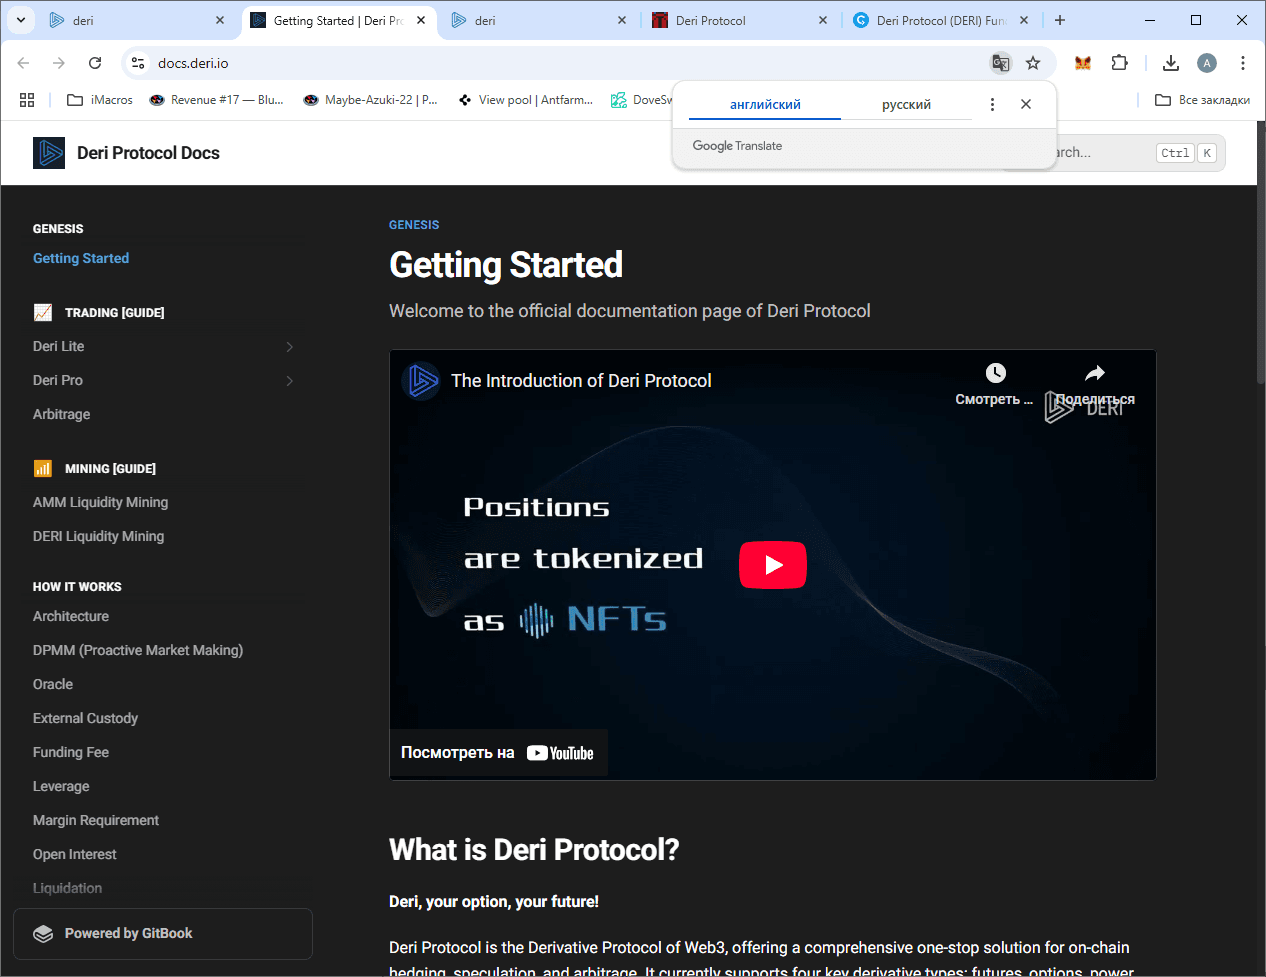Screen dimensions: 1266x977
Task: Play the Deri Protocol intro video
Action: tap(773, 565)
